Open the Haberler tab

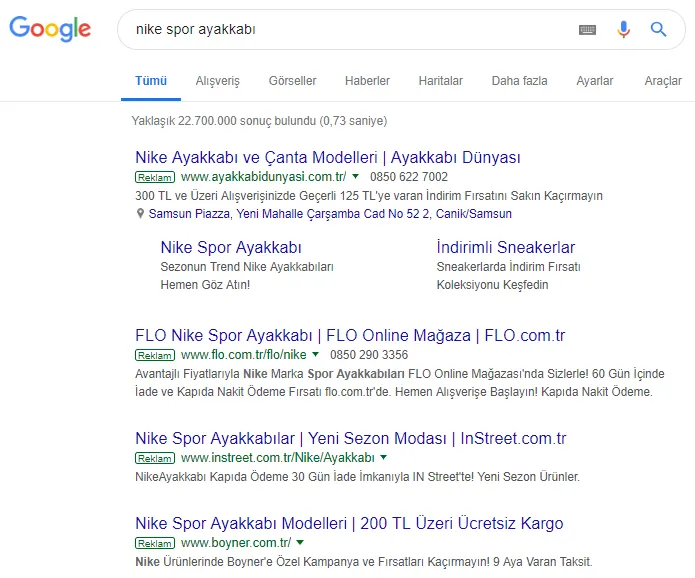[367, 81]
